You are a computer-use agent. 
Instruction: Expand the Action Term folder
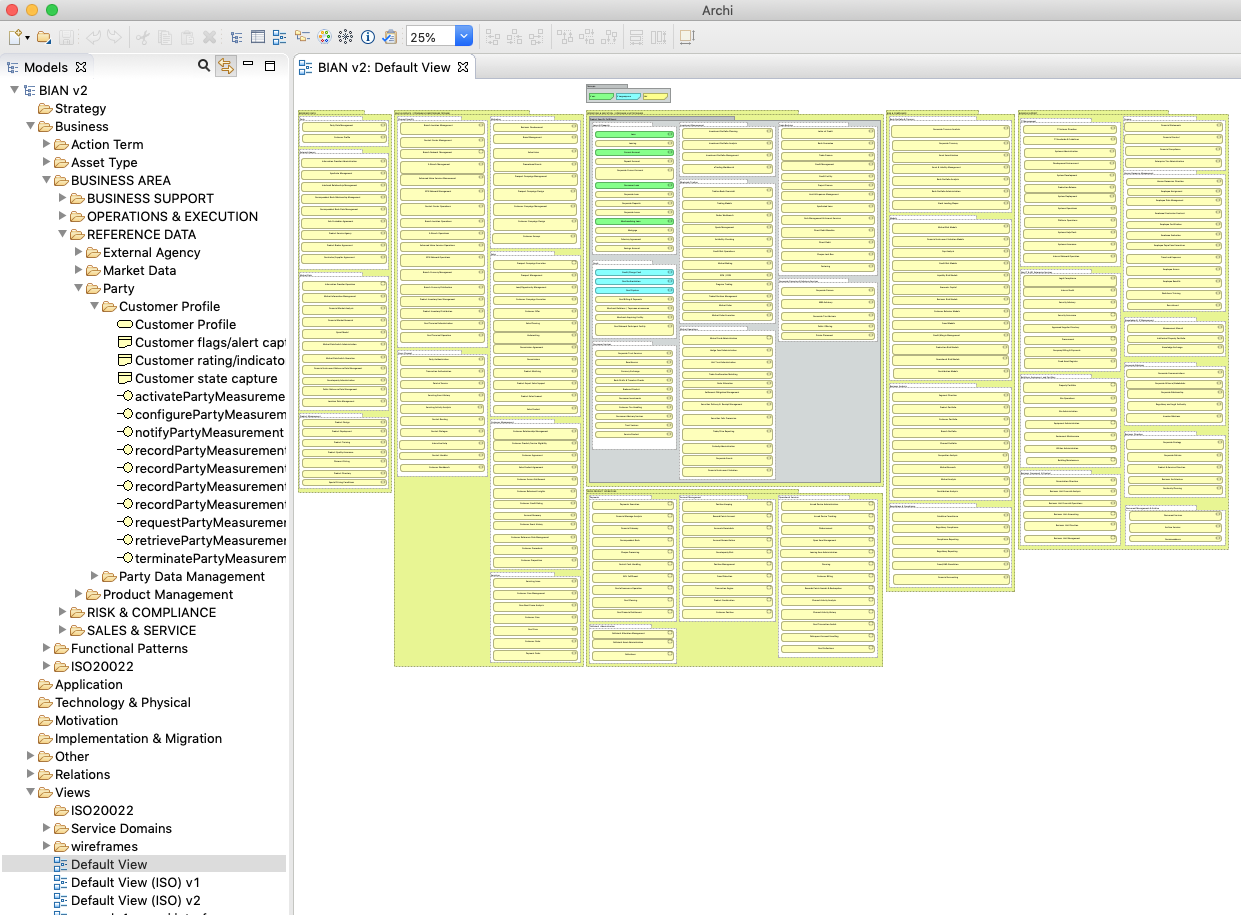(x=47, y=144)
